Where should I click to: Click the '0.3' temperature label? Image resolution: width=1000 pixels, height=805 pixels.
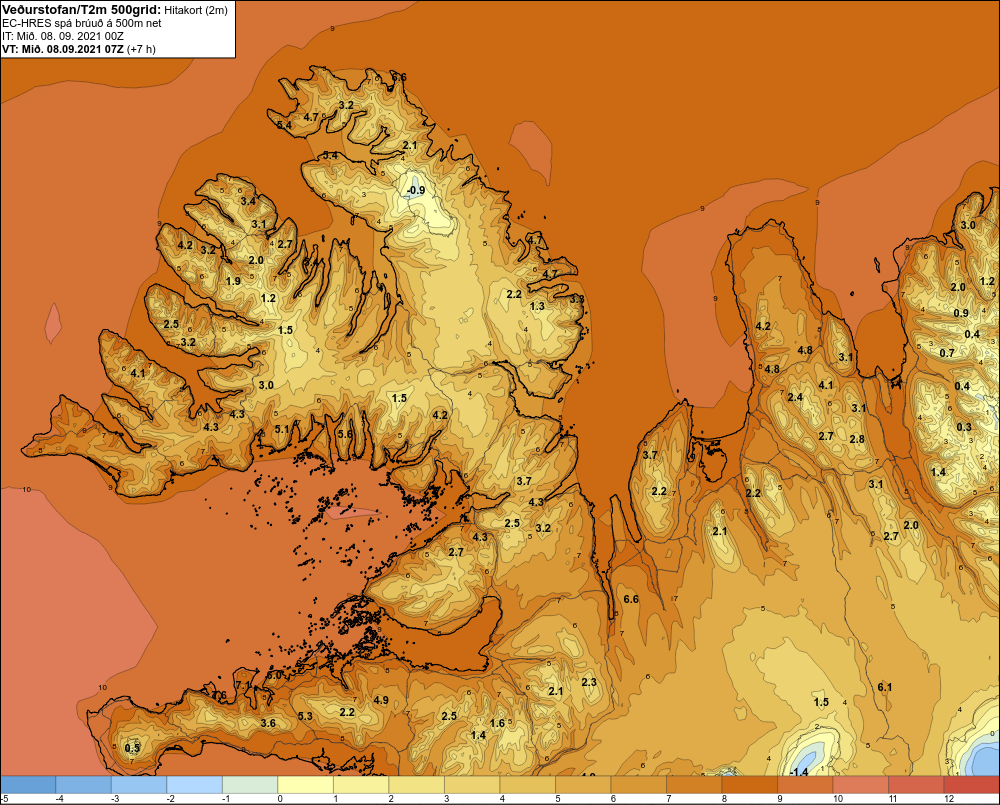coord(964,427)
